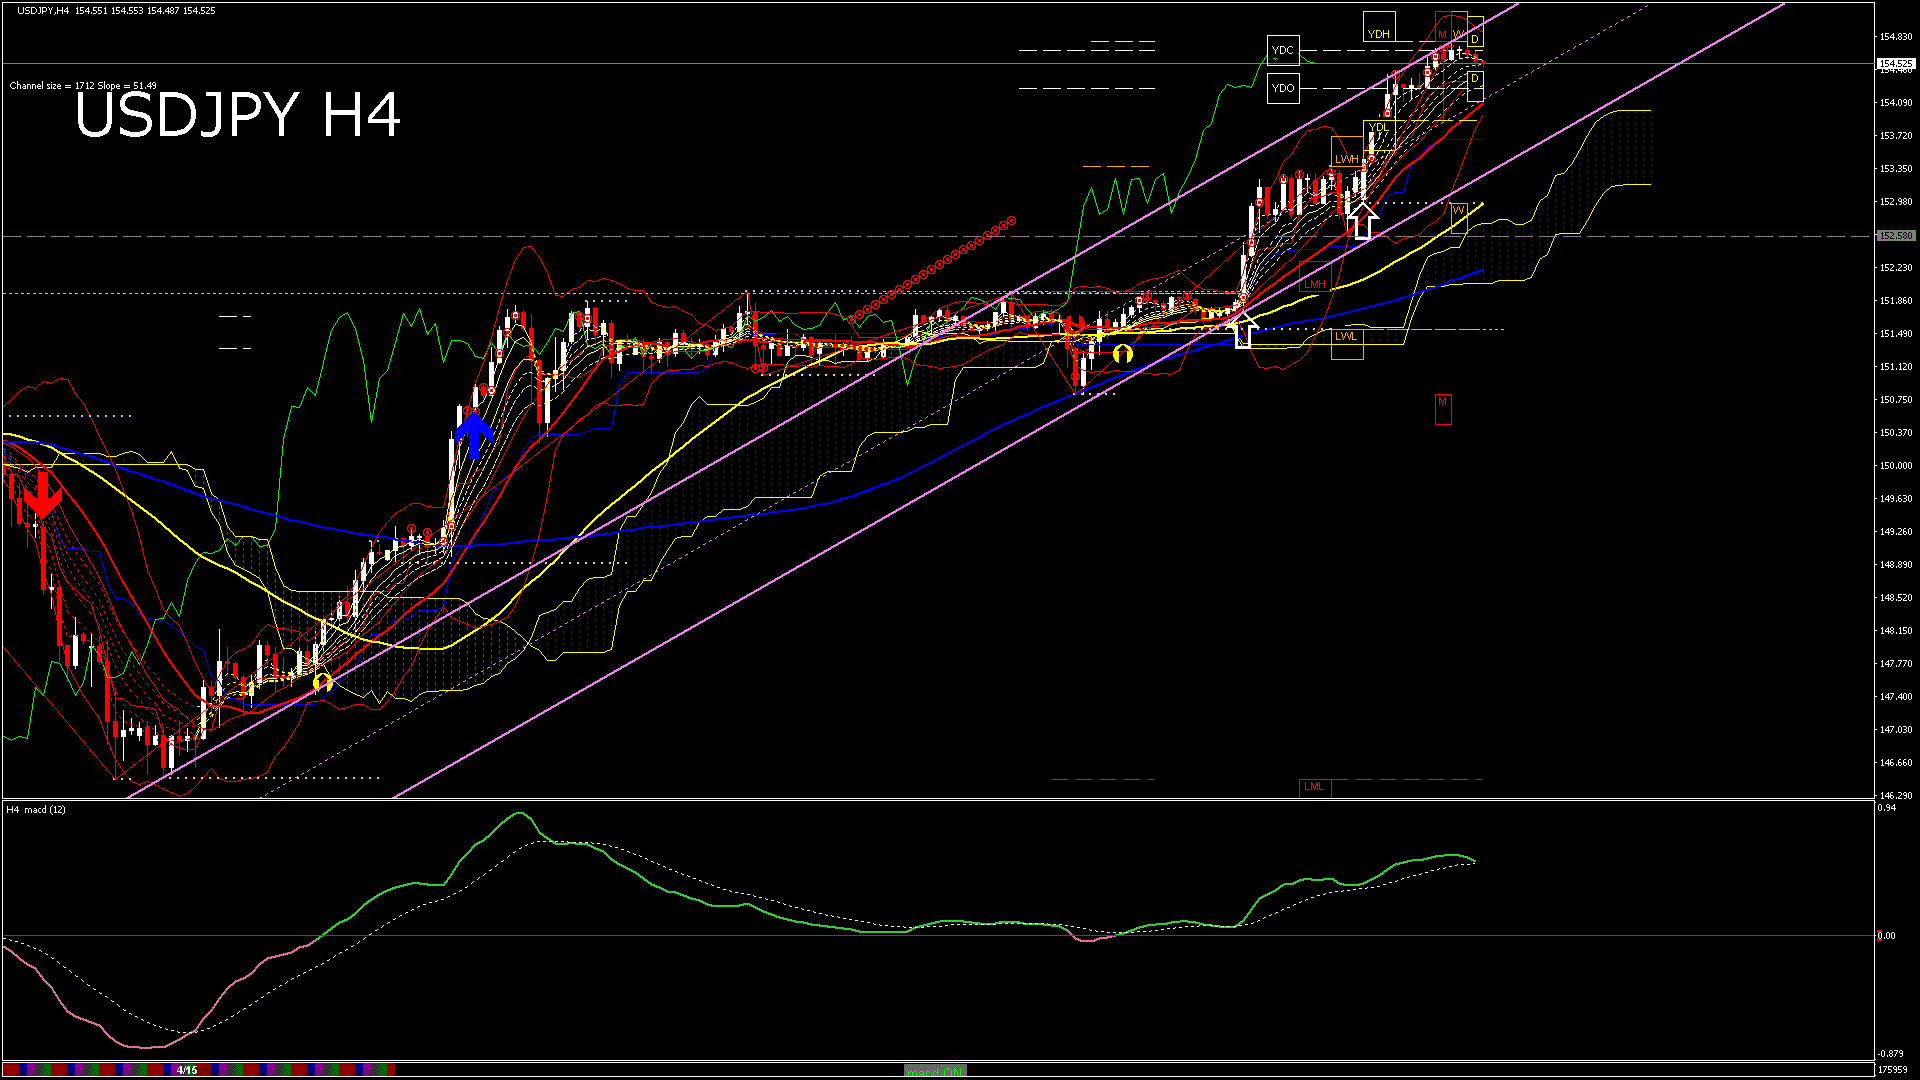The image size is (1920, 1080).
Task: Click the 146.290 price scale value
Action: click(x=1896, y=796)
